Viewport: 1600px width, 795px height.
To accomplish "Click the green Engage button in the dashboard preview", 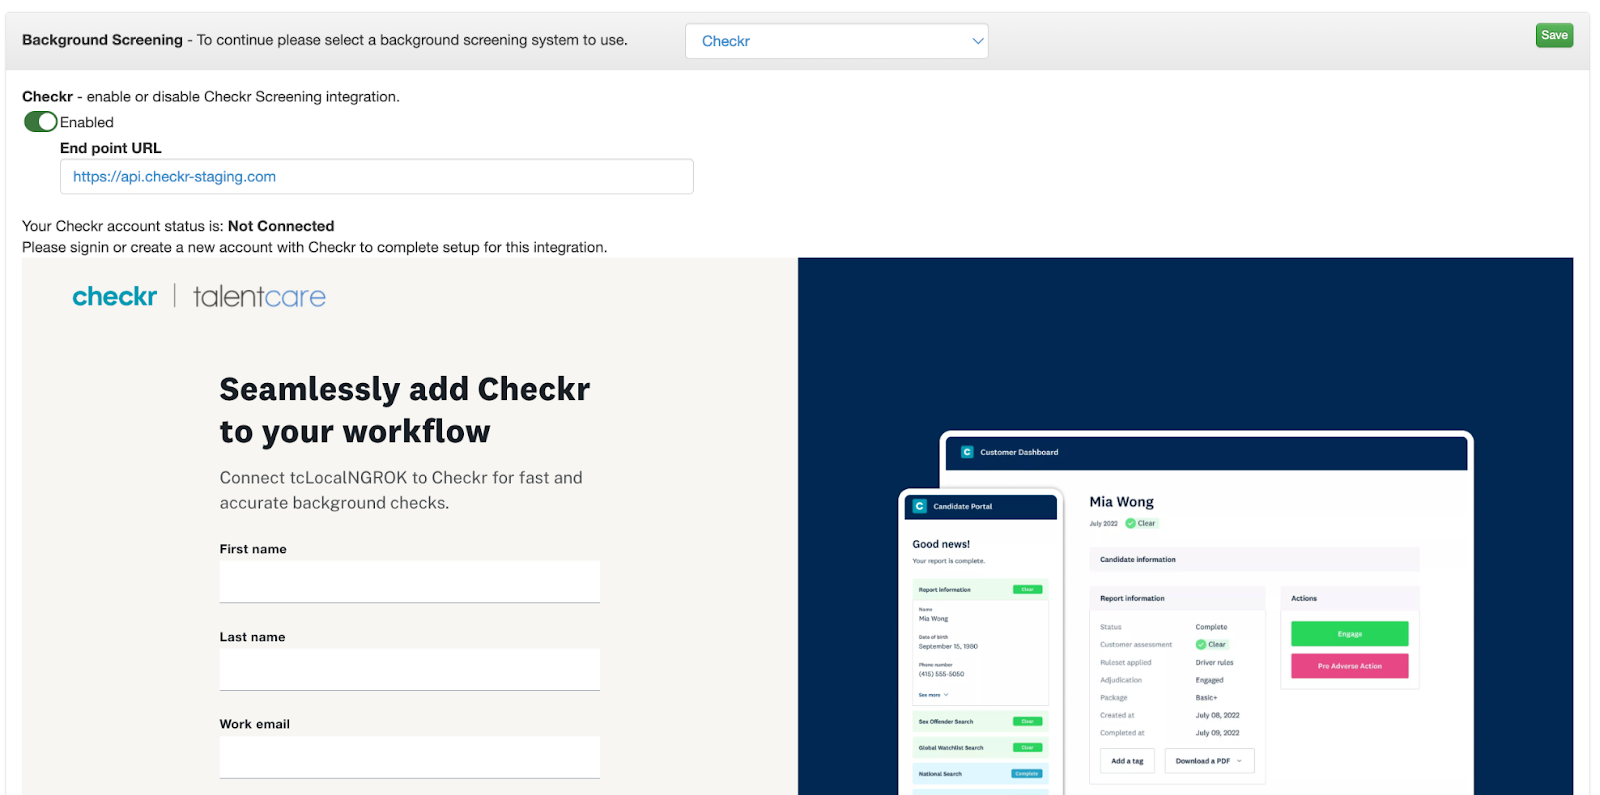I will (x=1349, y=634).
